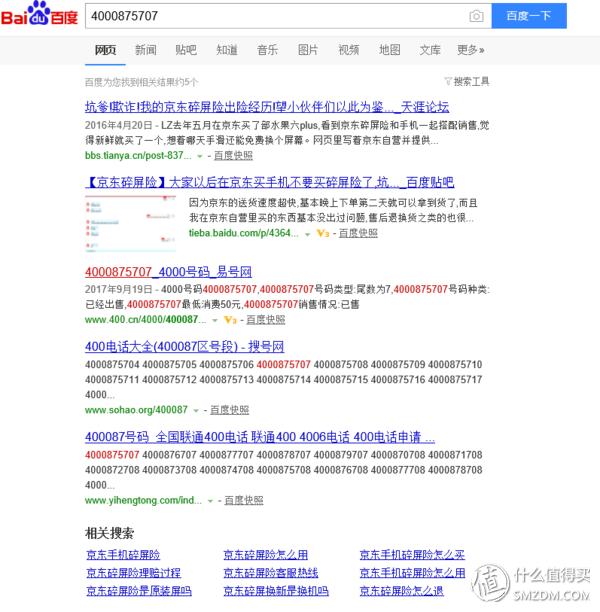Image resolution: width=600 pixels, height=612 pixels.
Task: Search related term 京东手机碎屏险怎么用
Action: coord(412,573)
